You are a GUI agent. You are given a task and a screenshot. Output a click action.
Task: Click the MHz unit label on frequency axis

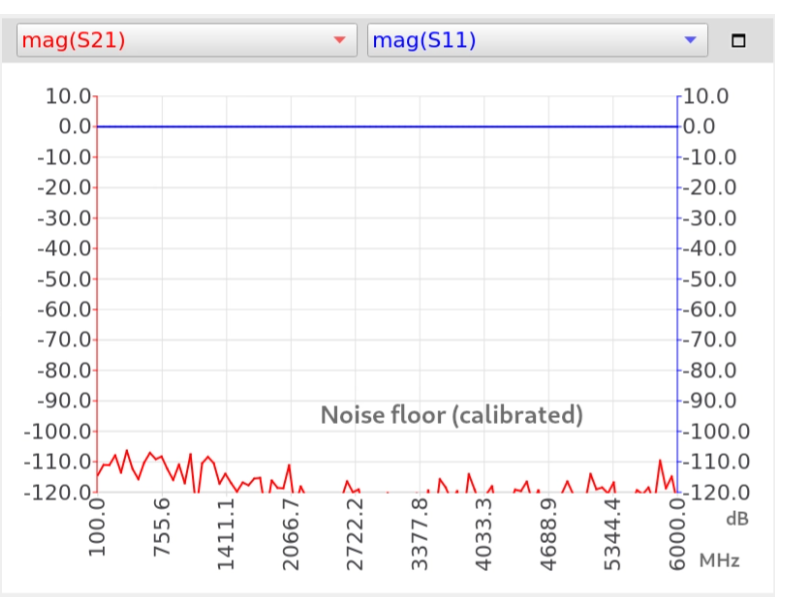point(720,560)
